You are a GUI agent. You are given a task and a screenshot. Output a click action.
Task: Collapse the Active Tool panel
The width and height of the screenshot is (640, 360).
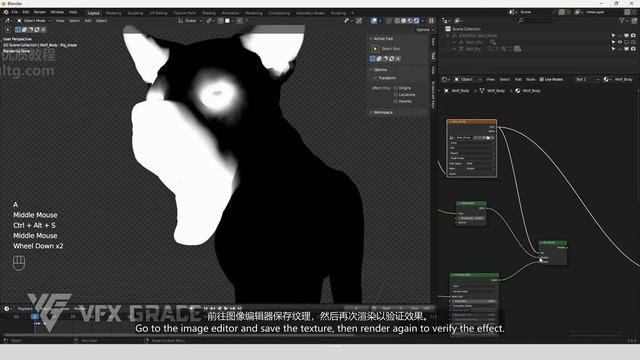(x=371, y=39)
